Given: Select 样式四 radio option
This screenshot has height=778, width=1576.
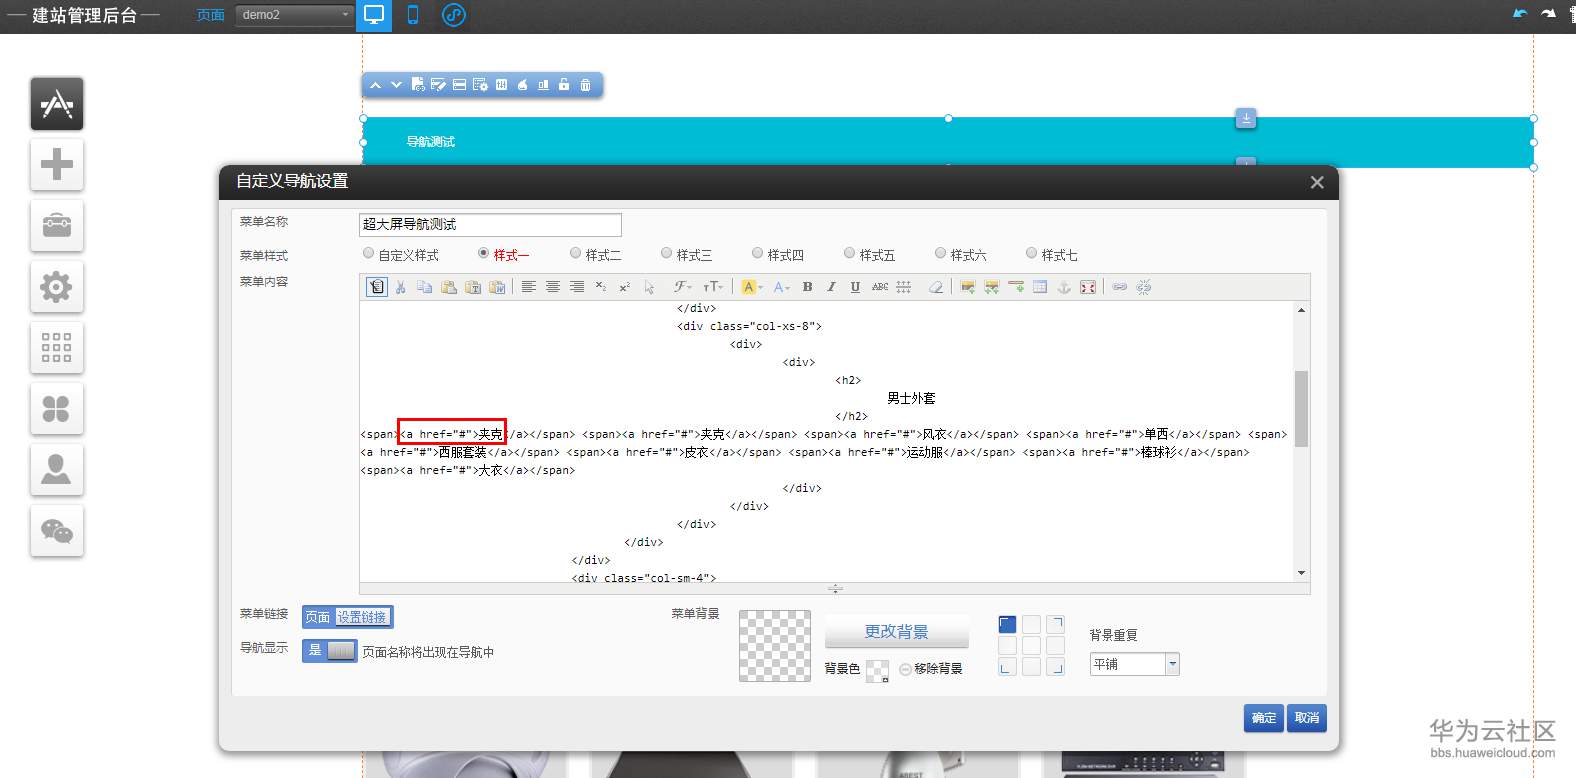Looking at the screenshot, I should [x=757, y=254].
